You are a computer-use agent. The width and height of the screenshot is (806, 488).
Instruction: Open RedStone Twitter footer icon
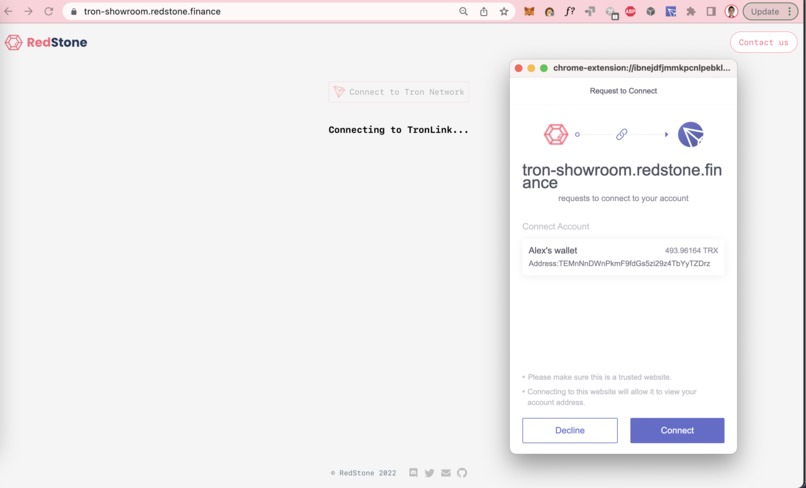(x=430, y=473)
